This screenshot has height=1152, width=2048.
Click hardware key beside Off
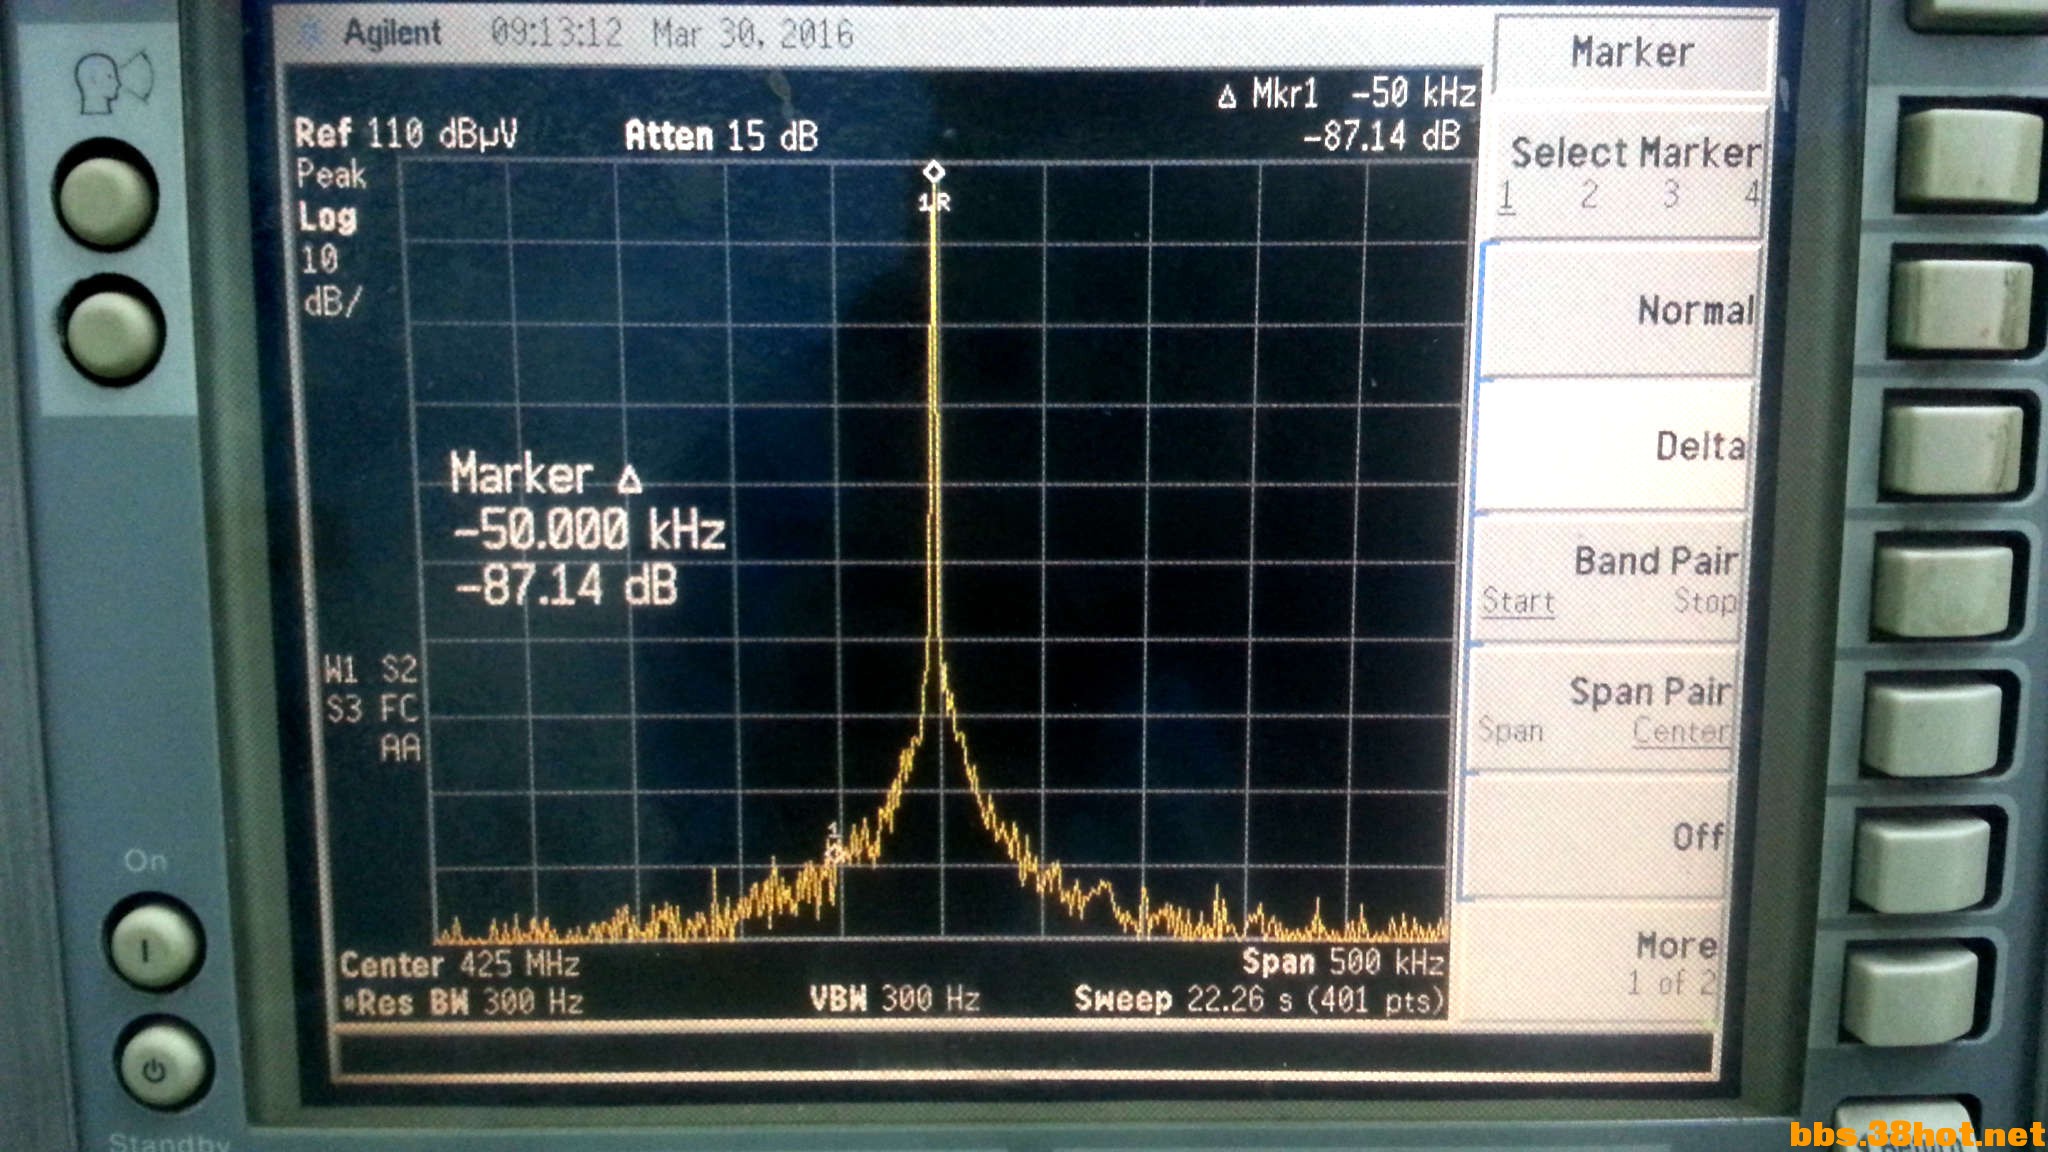[x=1923, y=863]
